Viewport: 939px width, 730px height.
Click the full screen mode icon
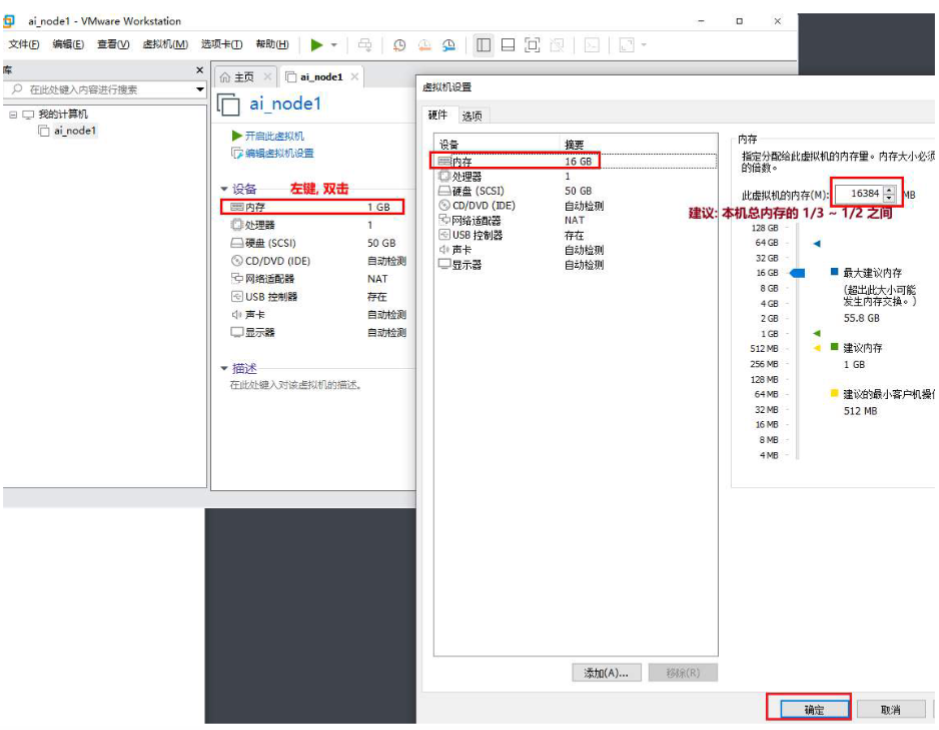pos(532,45)
